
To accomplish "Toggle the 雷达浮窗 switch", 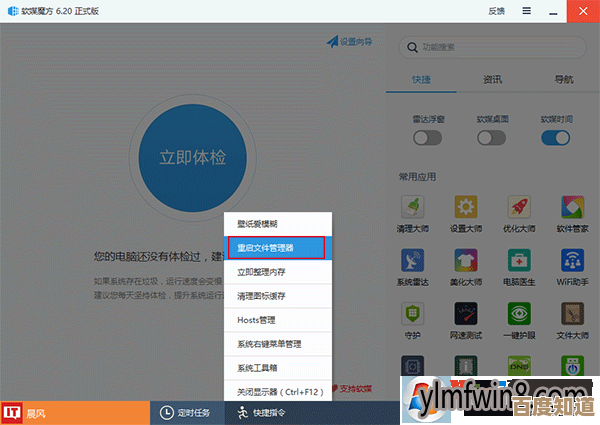I will pos(427,137).
